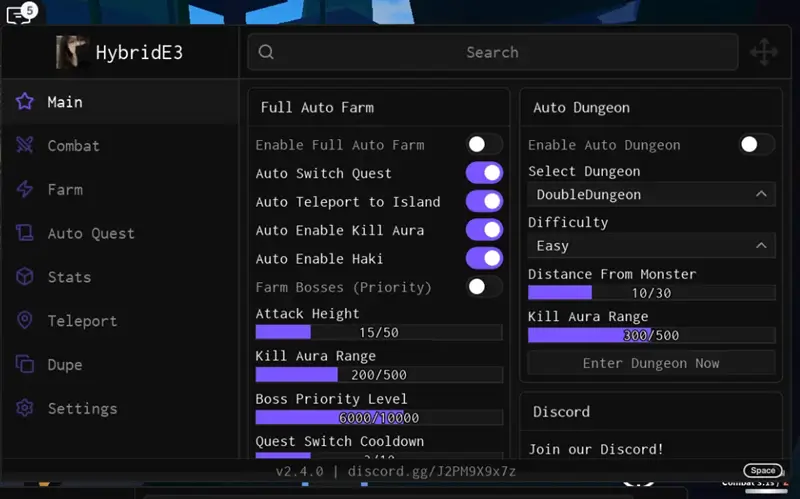
Task: Switch to the Combat tab
Action: click(73, 146)
